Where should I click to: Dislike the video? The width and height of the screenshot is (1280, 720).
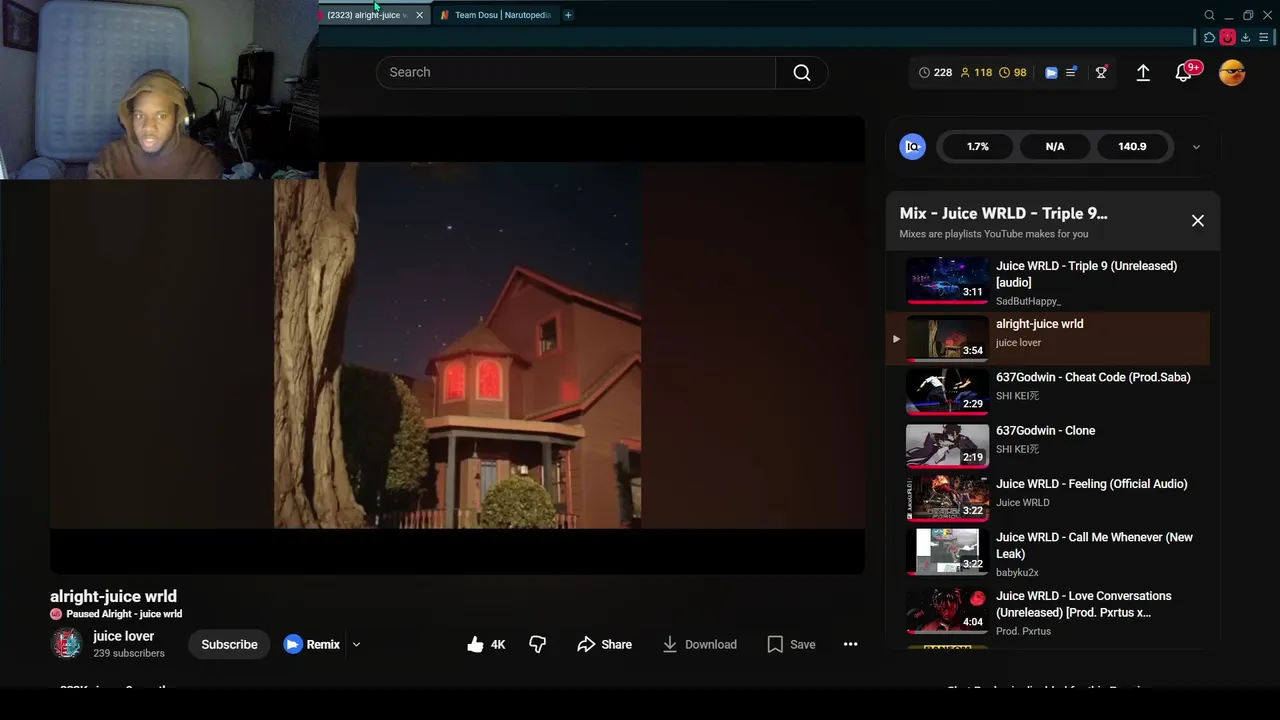click(x=537, y=644)
